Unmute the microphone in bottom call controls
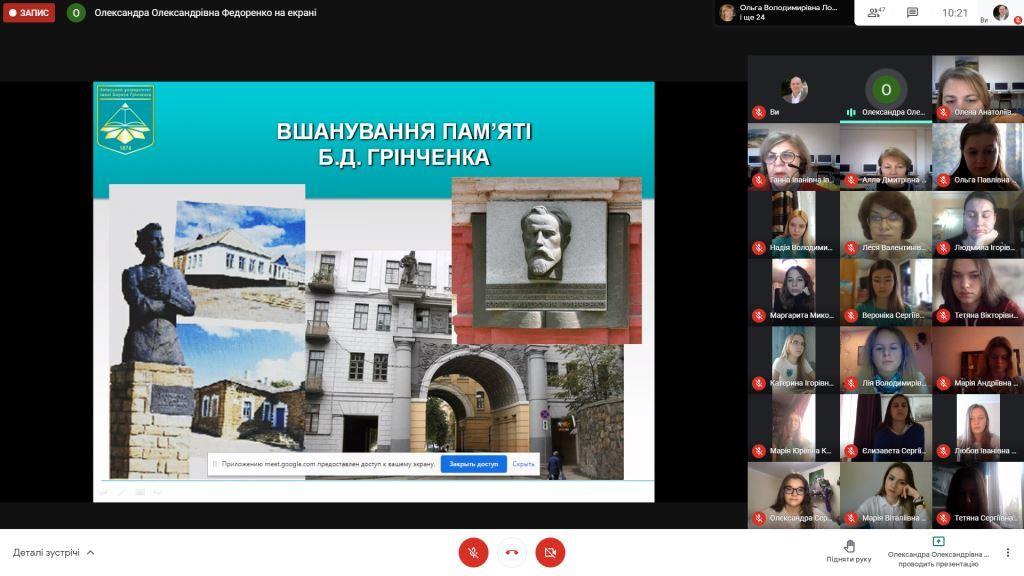This screenshot has height=576, width=1024. 473,552
